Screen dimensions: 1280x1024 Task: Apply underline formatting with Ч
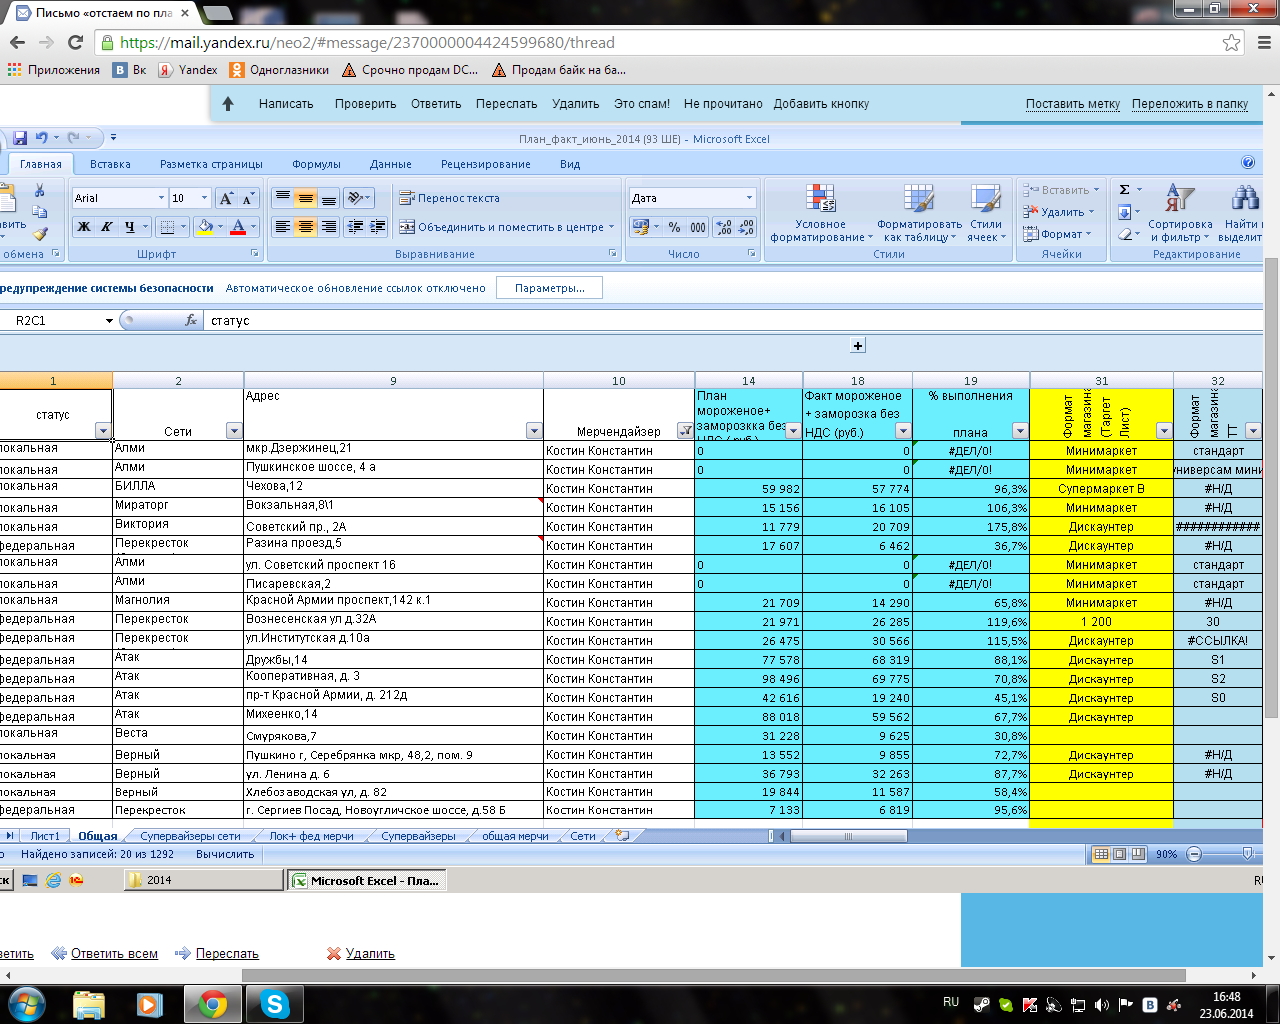tap(130, 227)
